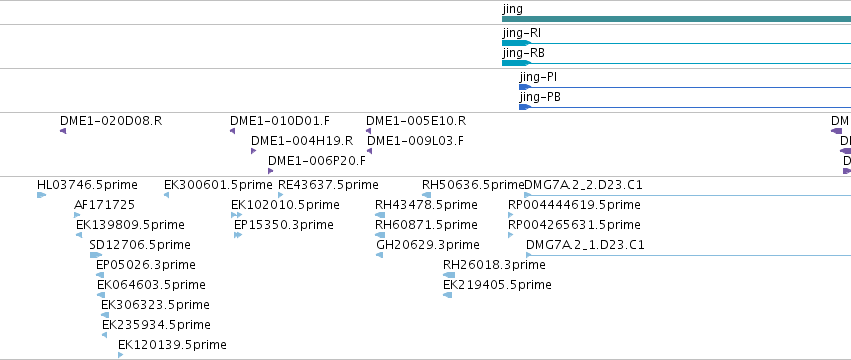Image resolution: width=851 pixels, height=360 pixels.
Task: Select the RE43637.5prime label
Action: pyautogui.click(x=328, y=185)
